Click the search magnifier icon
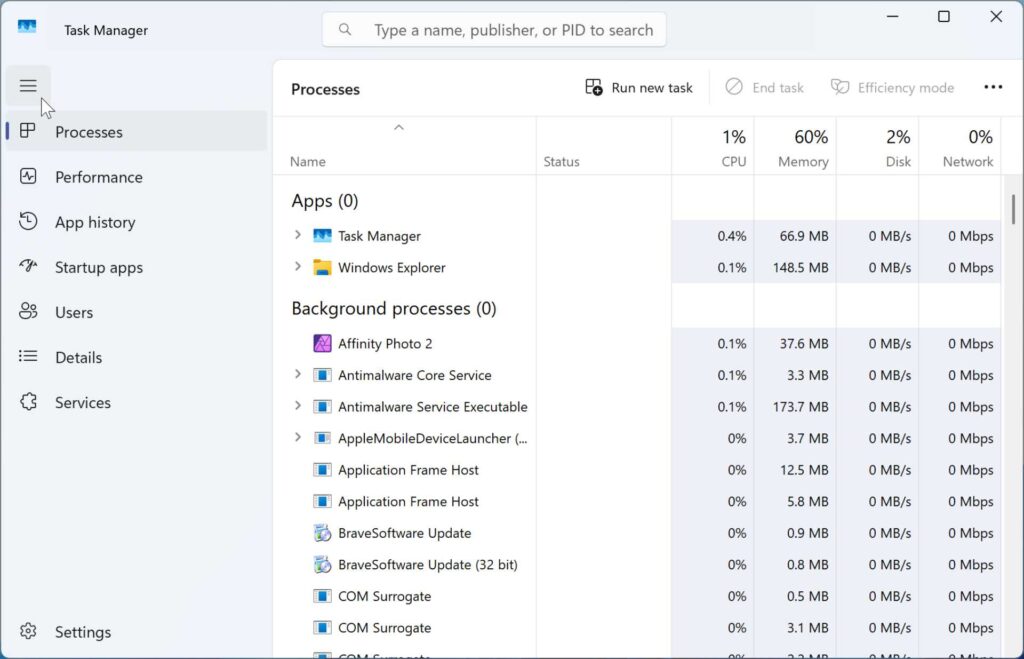Screen dimensions: 1024x659 (x=344, y=29)
